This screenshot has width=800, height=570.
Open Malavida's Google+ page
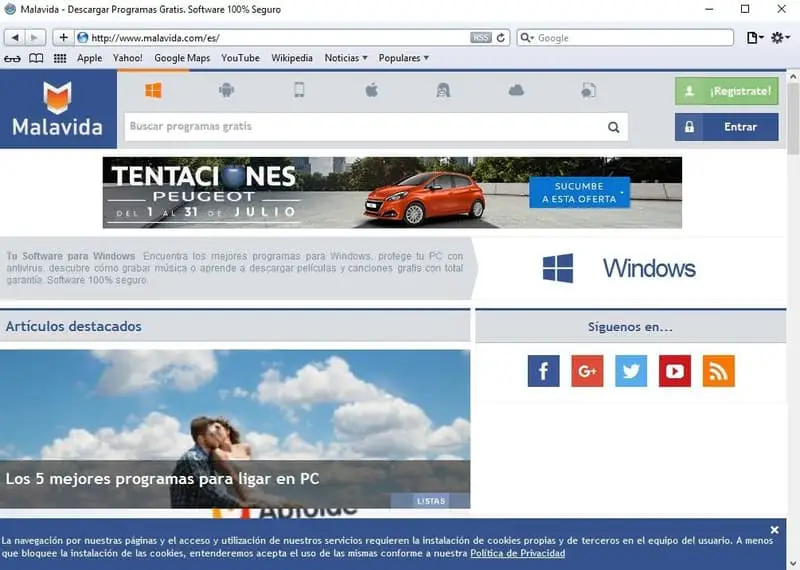pyautogui.click(x=587, y=371)
